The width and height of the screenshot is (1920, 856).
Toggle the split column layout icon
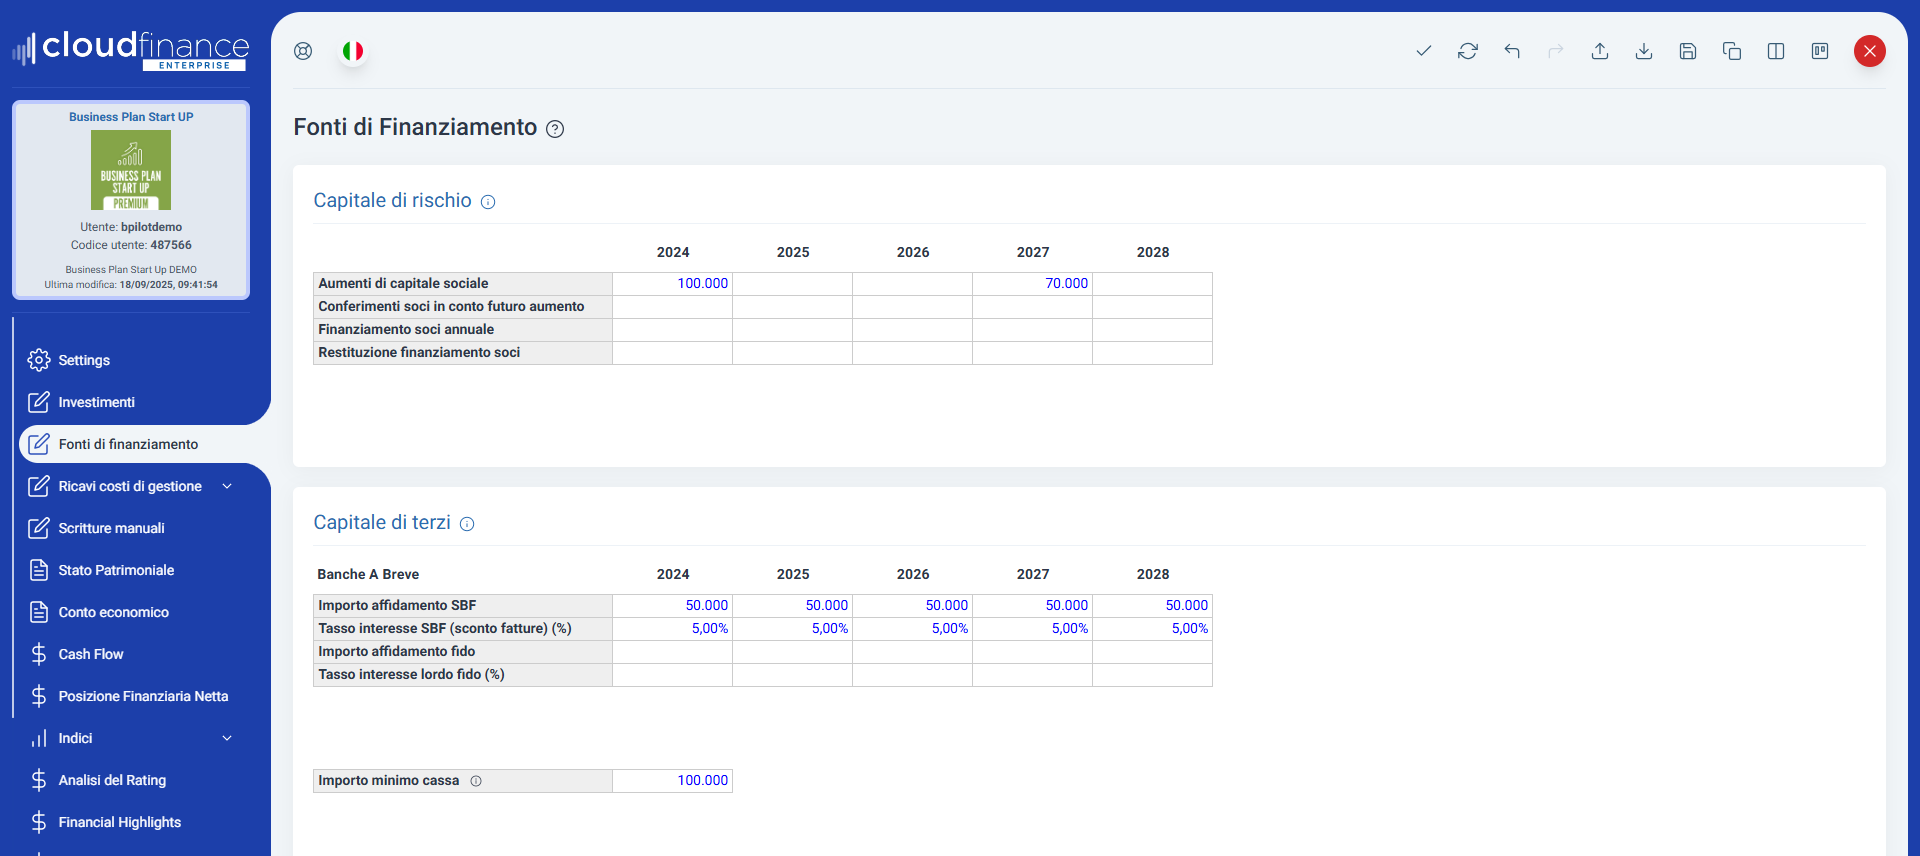pyautogui.click(x=1776, y=51)
